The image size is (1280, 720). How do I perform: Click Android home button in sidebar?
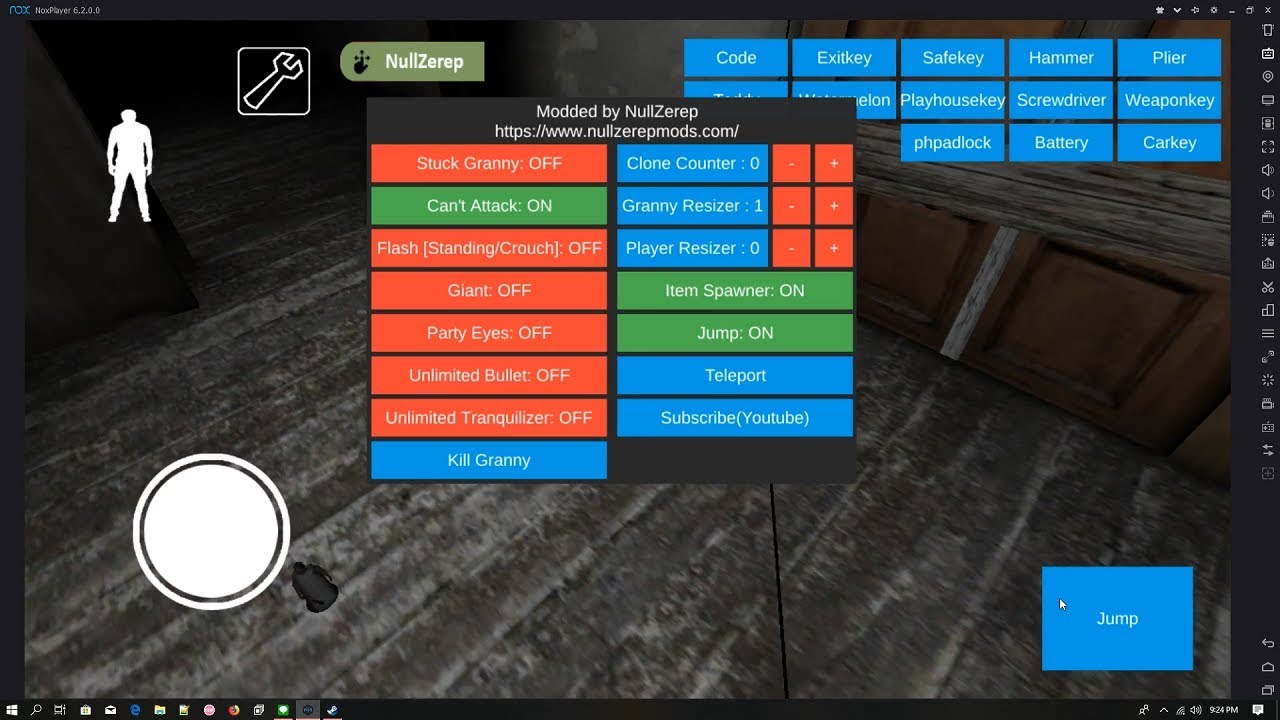coord(1268,667)
